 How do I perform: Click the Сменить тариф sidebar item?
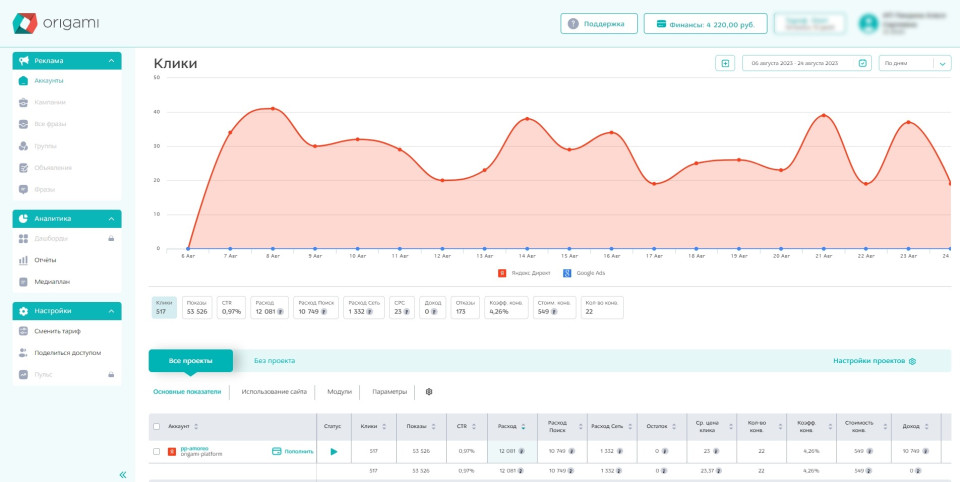(57, 331)
